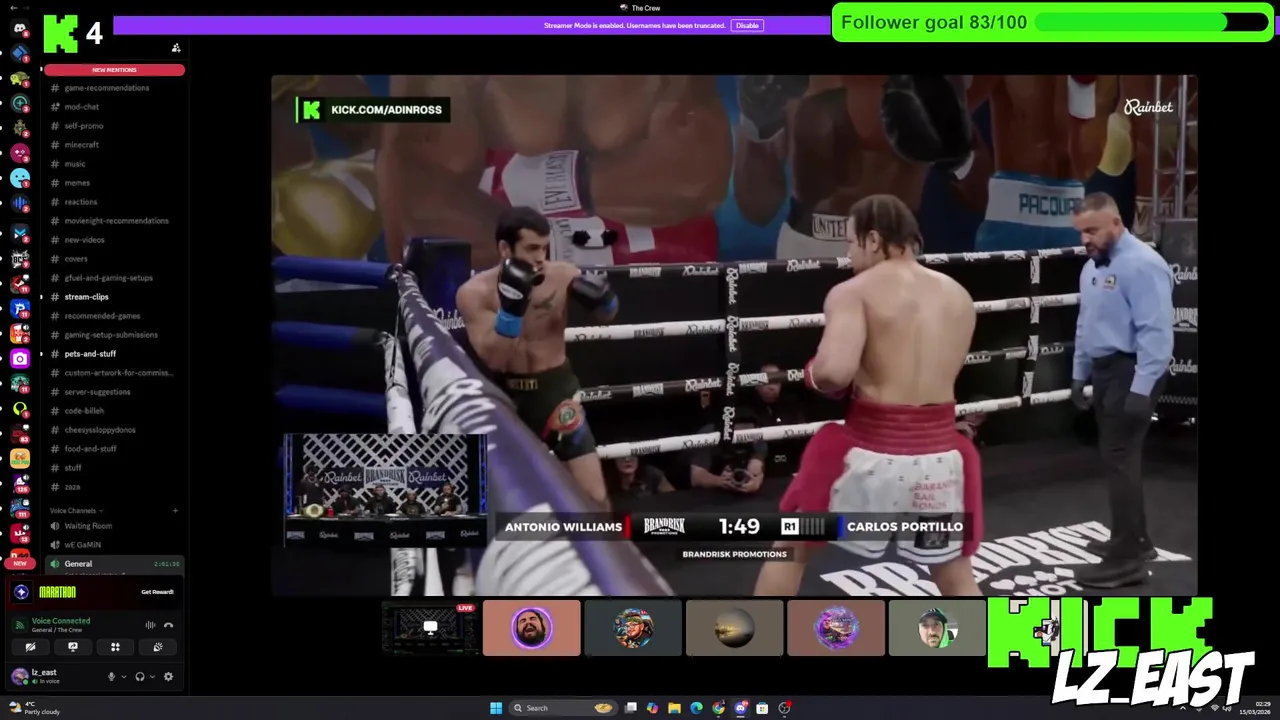Open Microsoft Edge from taskbar

(696, 708)
